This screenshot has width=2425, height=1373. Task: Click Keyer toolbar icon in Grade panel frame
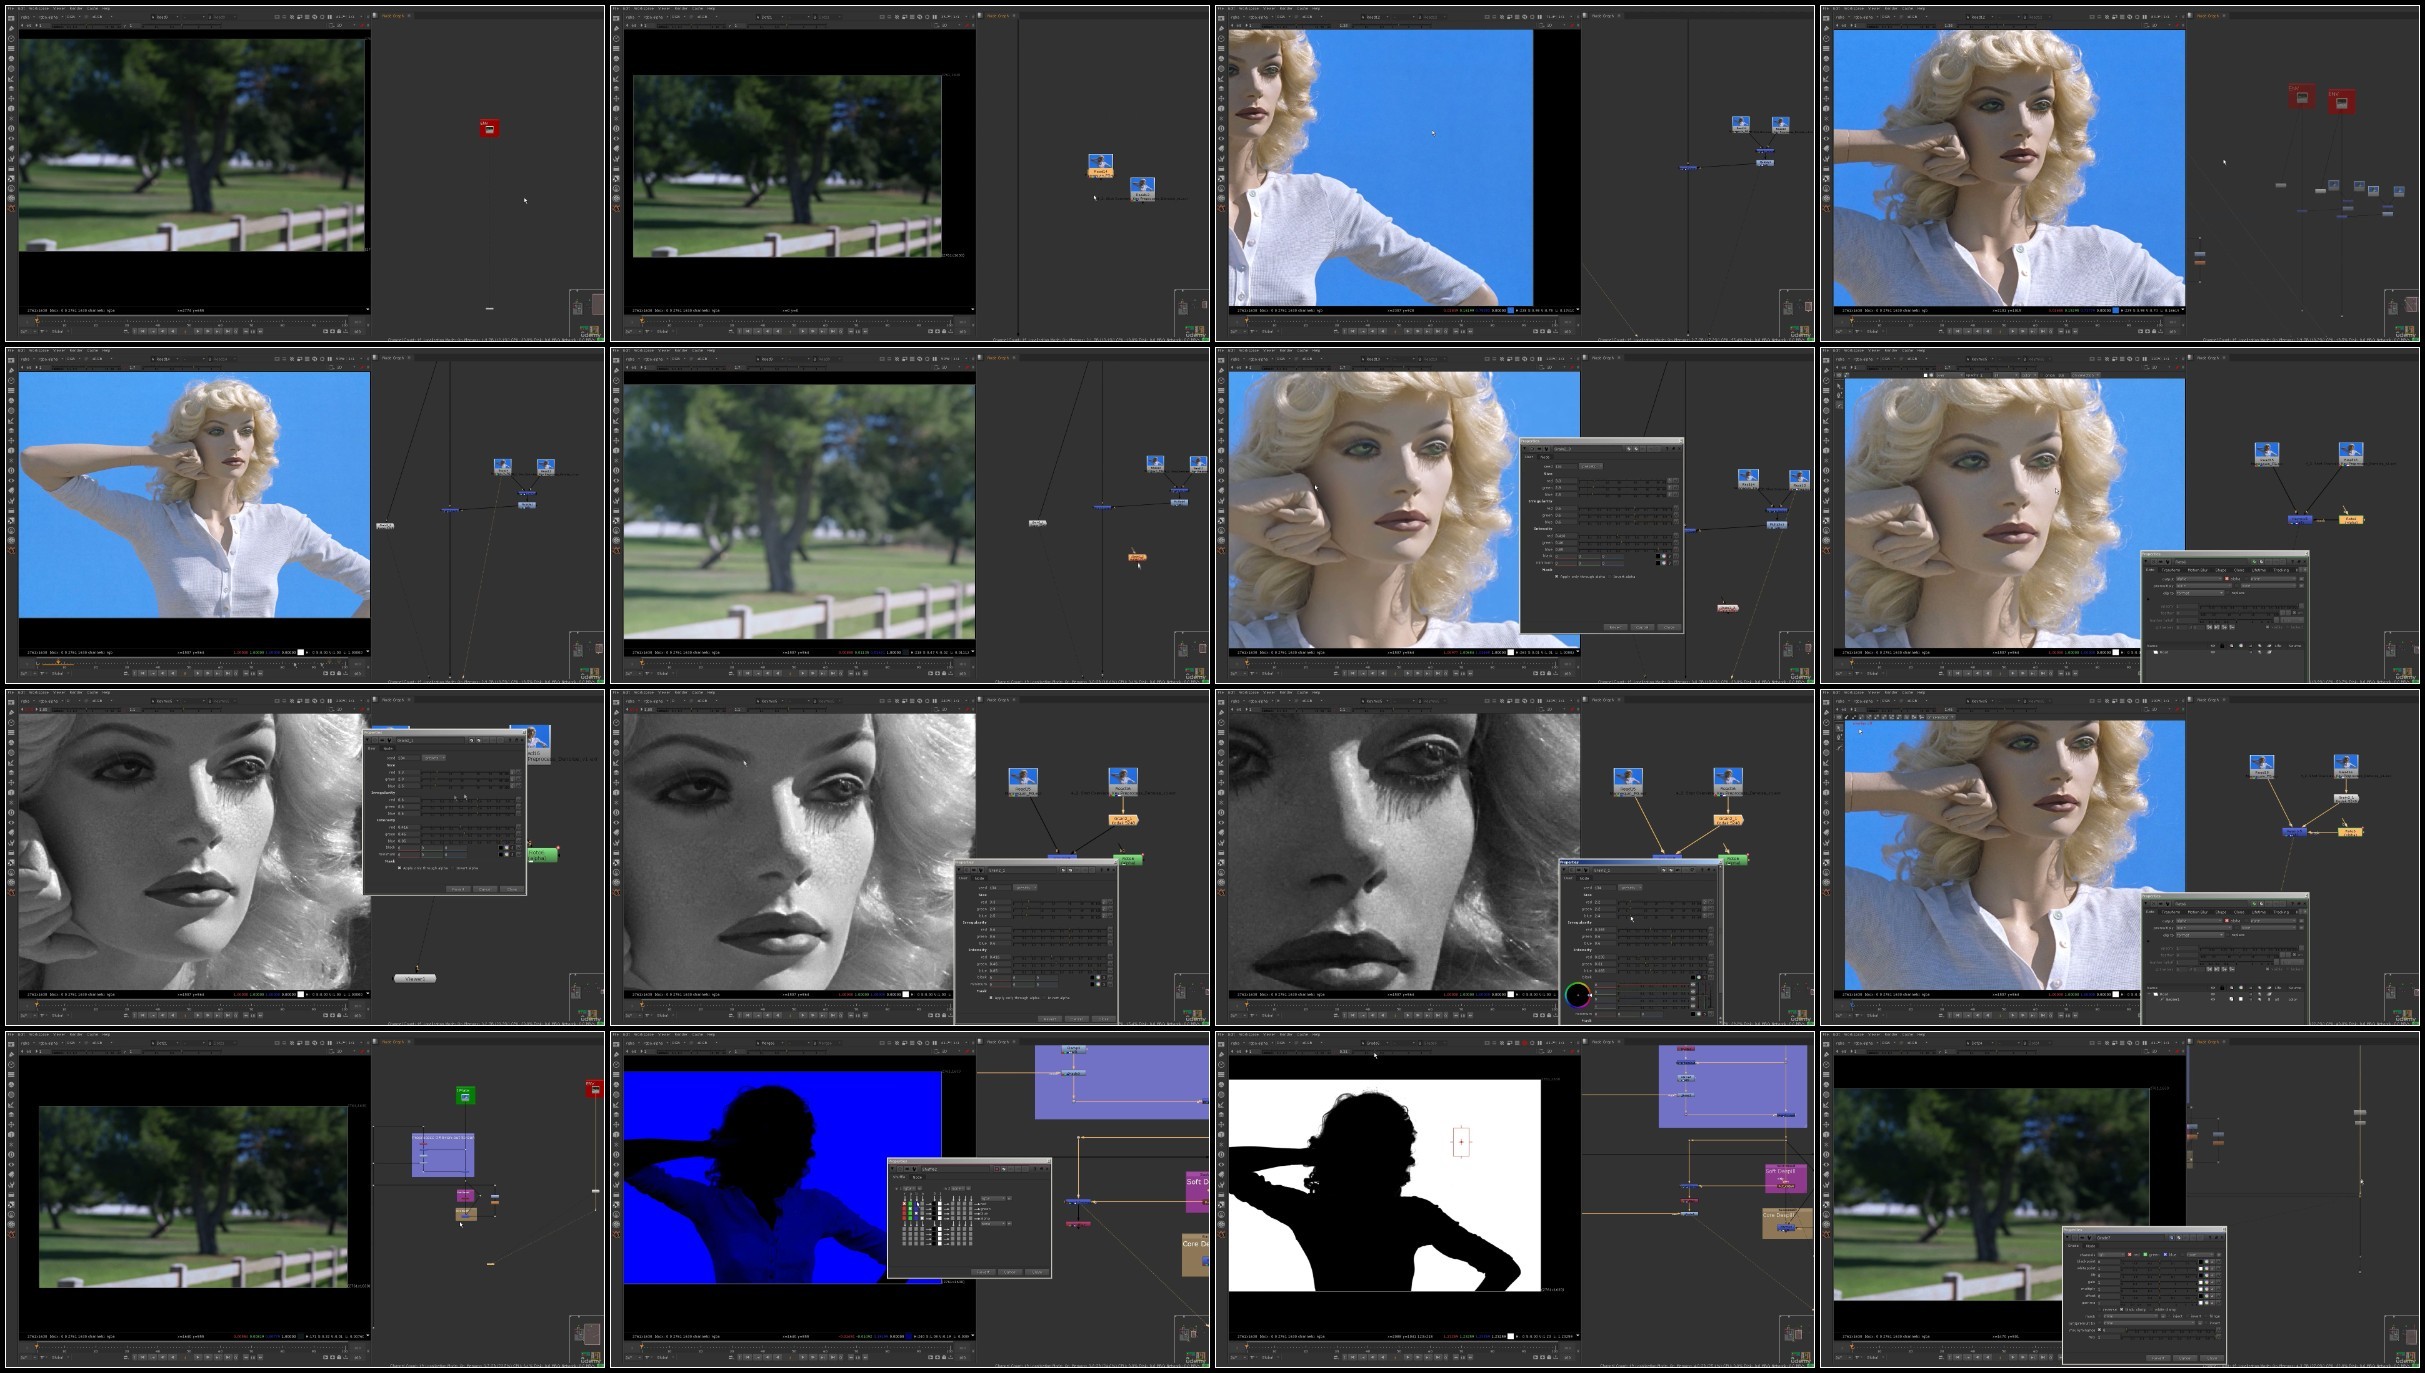pyautogui.click(x=1826, y=1104)
